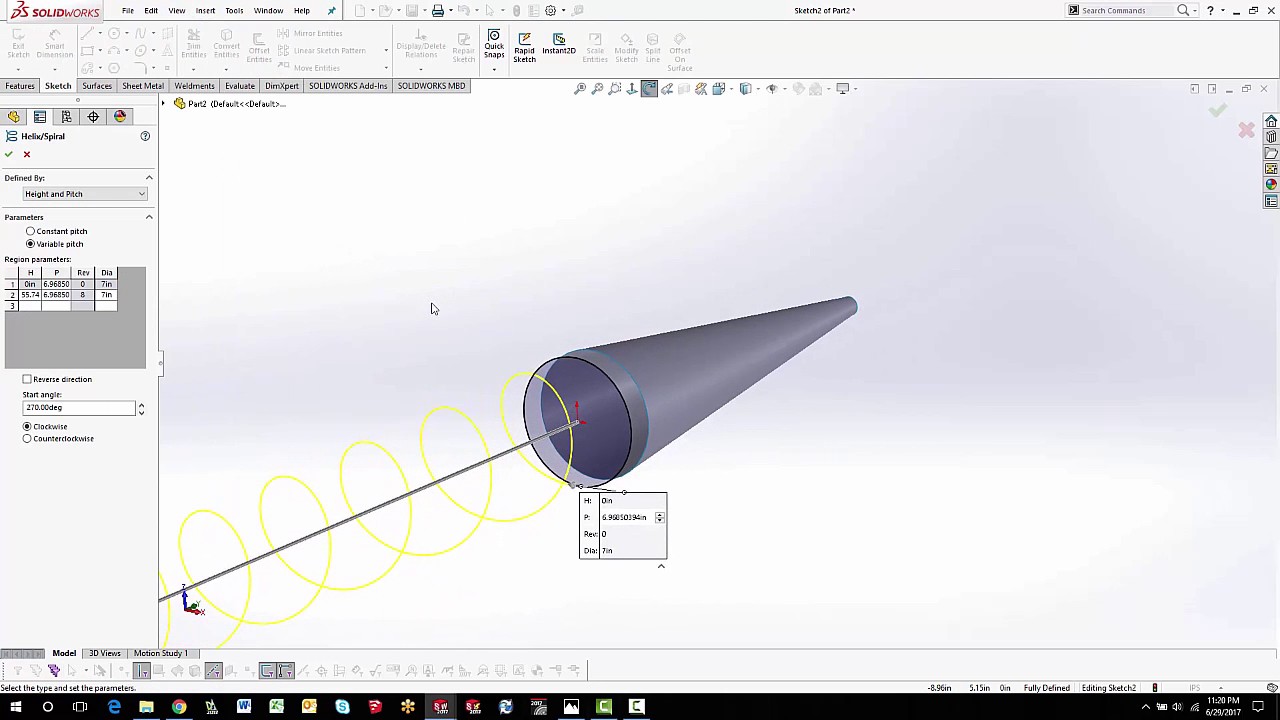This screenshot has height=720, width=1280.
Task: Click the highlighted Dynamic Annotation Views icon
Action: 649,89
